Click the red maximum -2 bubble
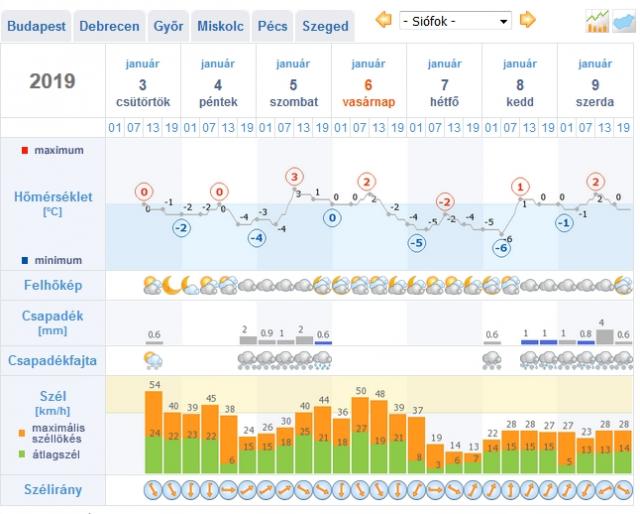The width and height of the screenshot is (640, 514). [x=445, y=202]
